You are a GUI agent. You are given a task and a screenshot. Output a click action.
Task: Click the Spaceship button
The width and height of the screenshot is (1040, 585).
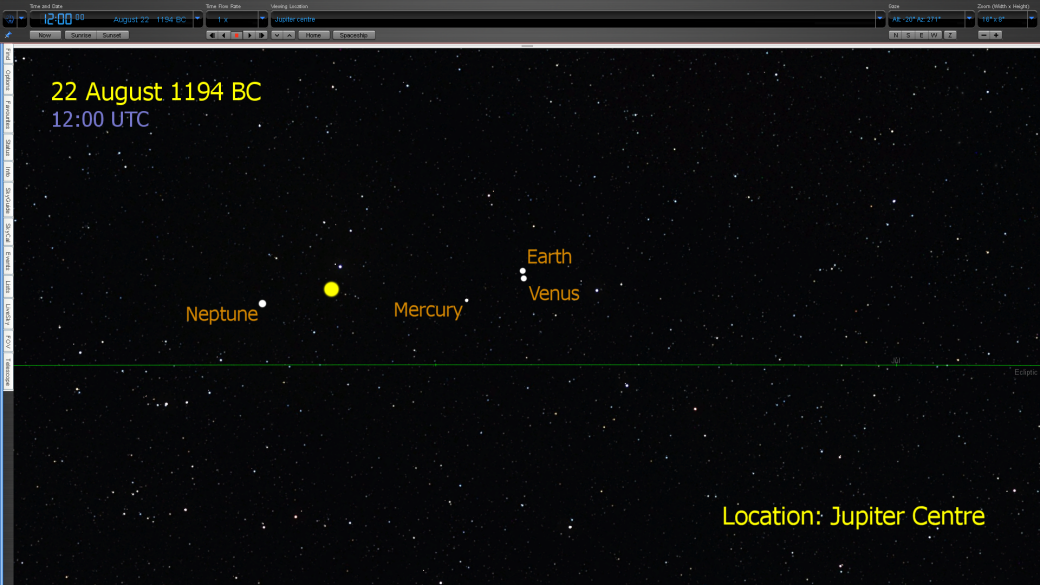[354, 35]
